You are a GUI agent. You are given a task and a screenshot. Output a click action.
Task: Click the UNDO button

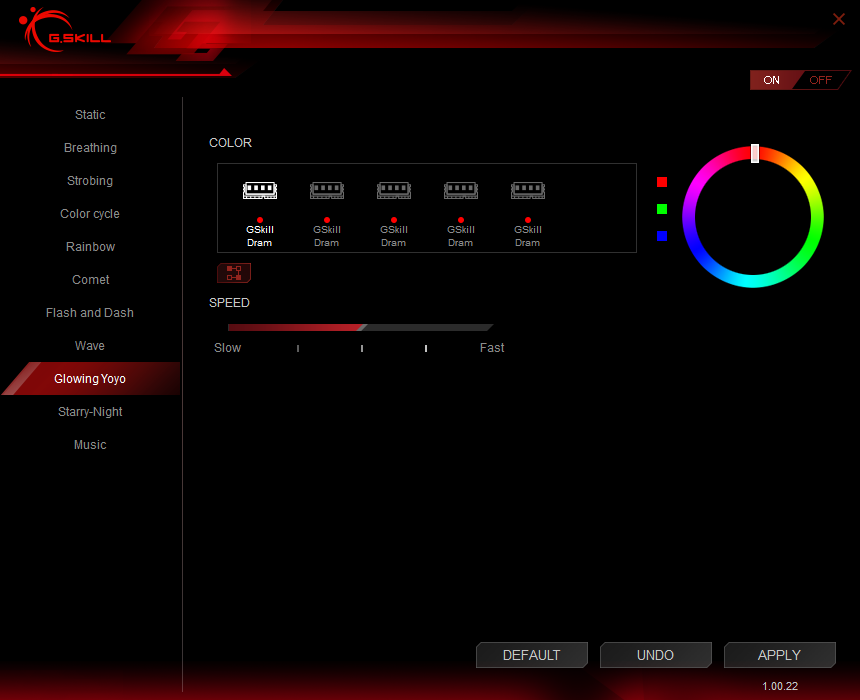(x=656, y=655)
